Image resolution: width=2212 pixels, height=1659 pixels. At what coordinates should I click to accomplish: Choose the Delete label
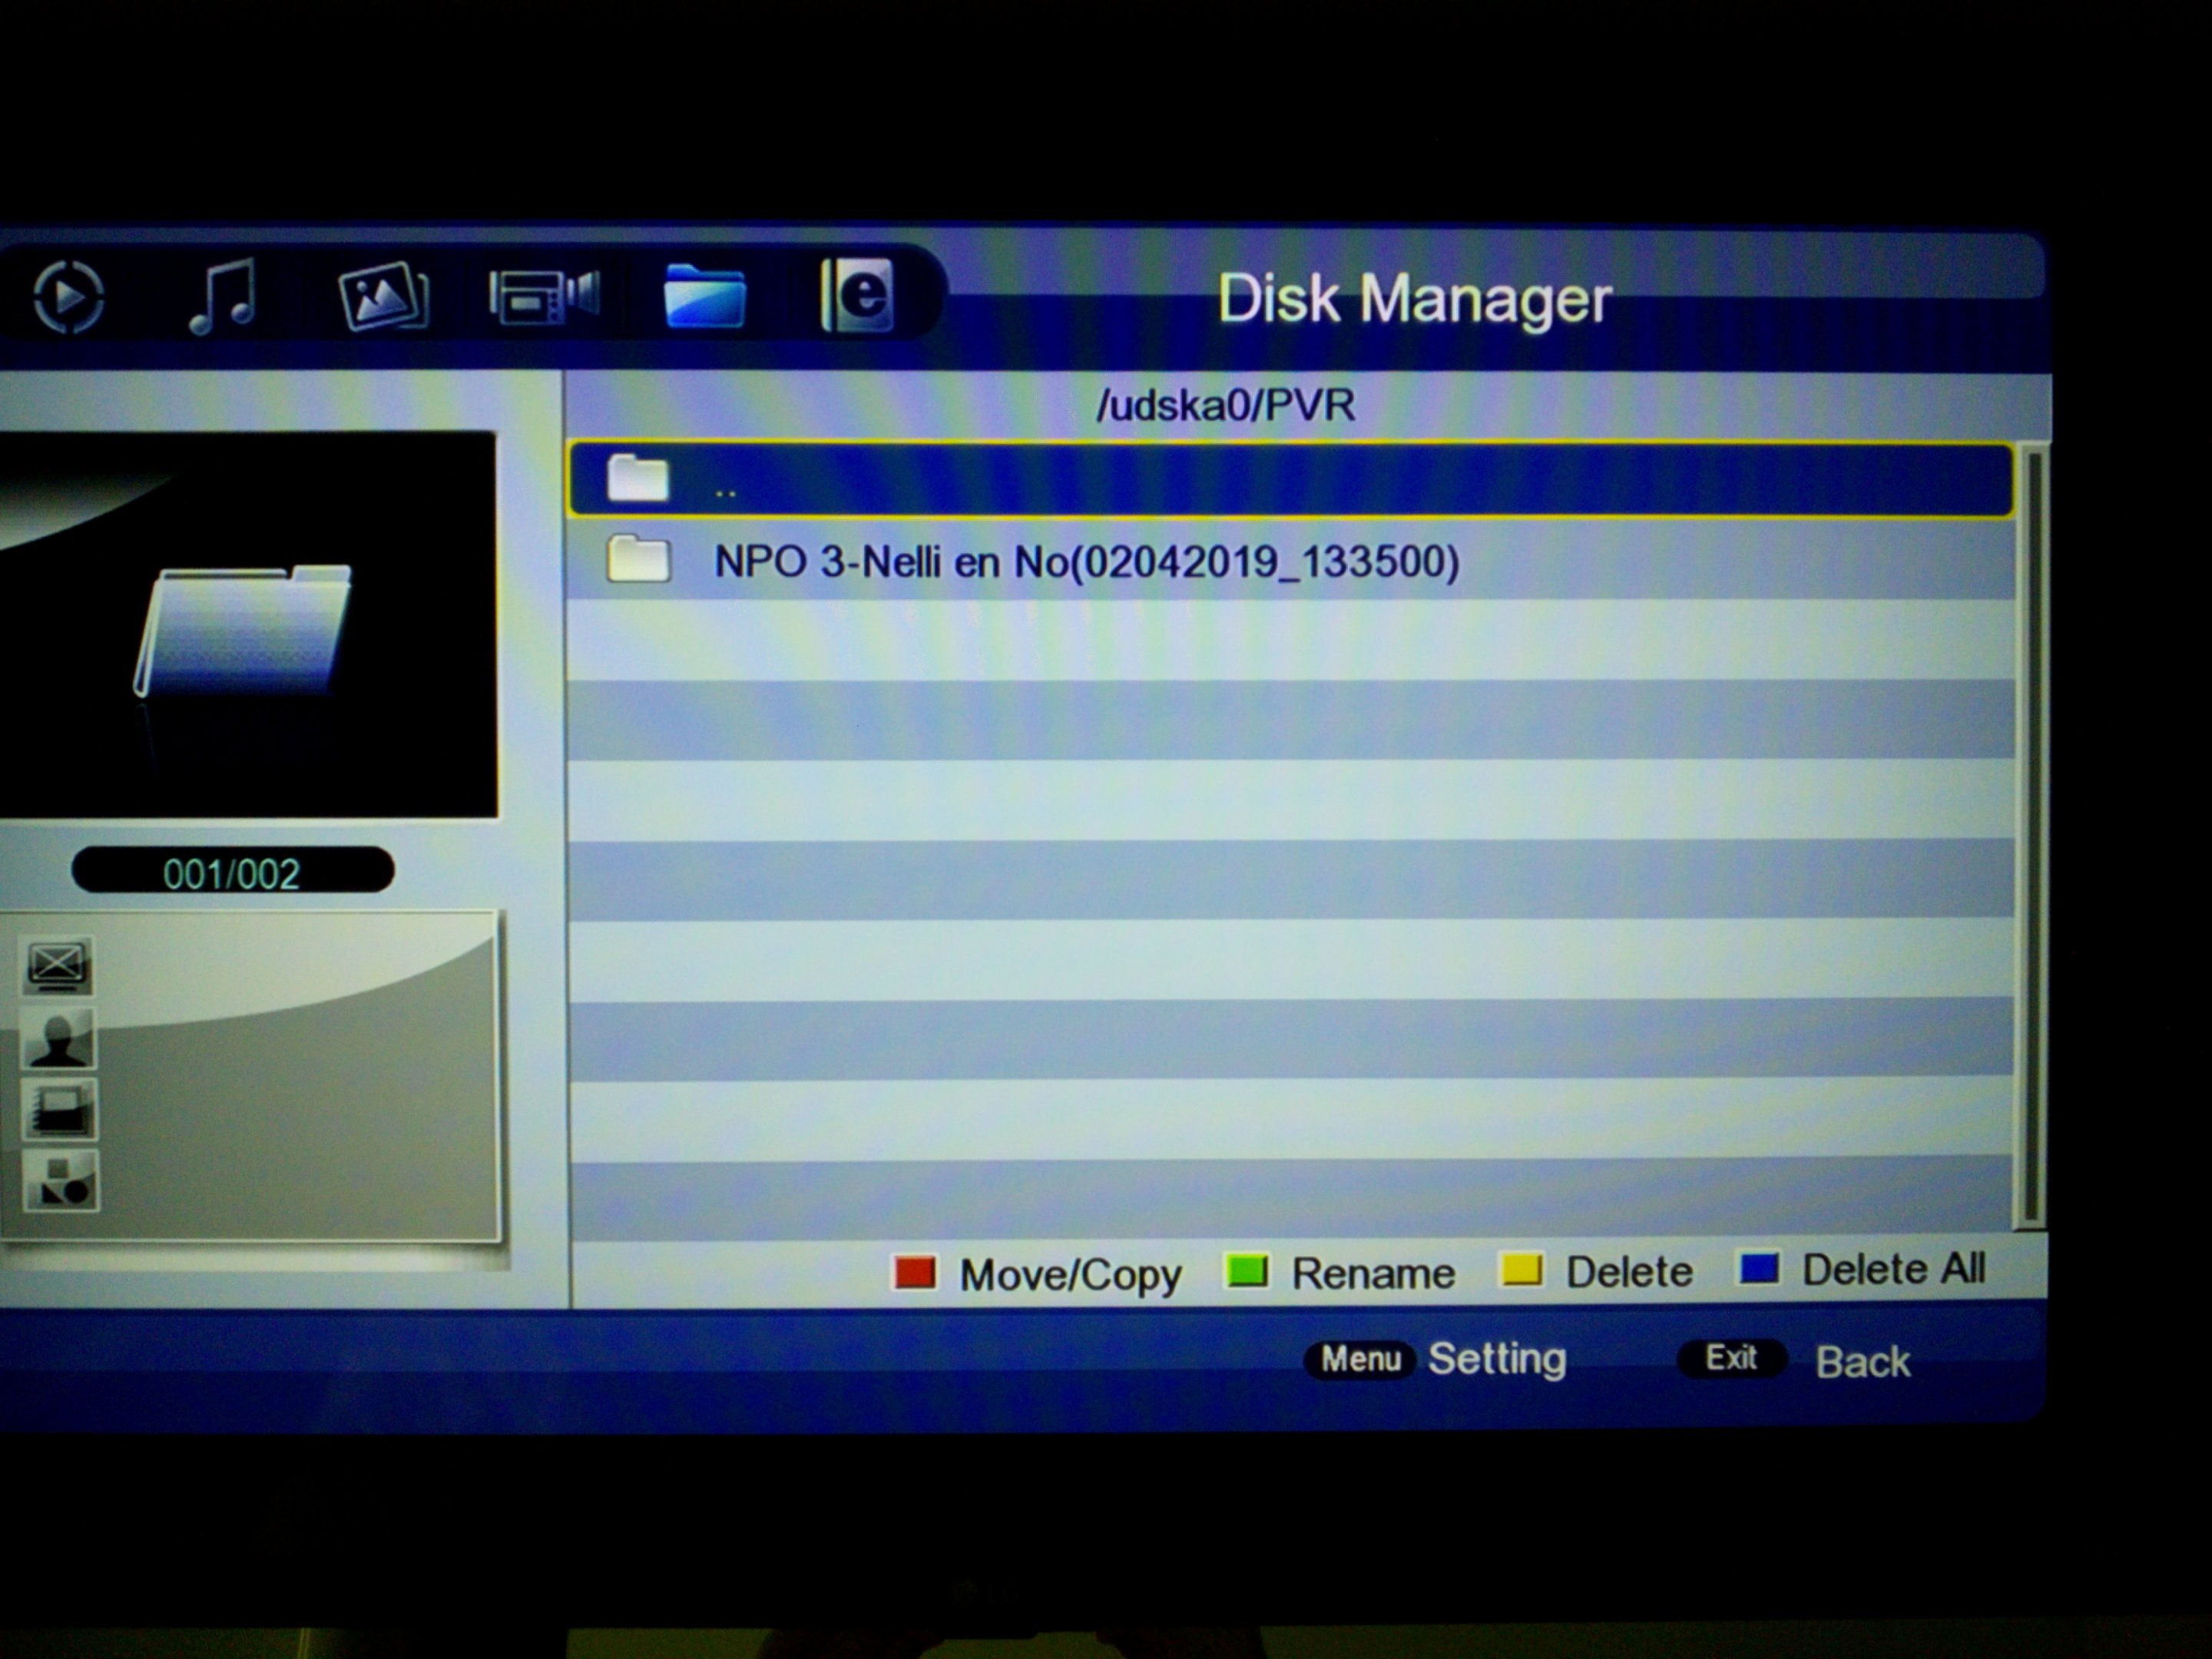tap(1629, 1271)
